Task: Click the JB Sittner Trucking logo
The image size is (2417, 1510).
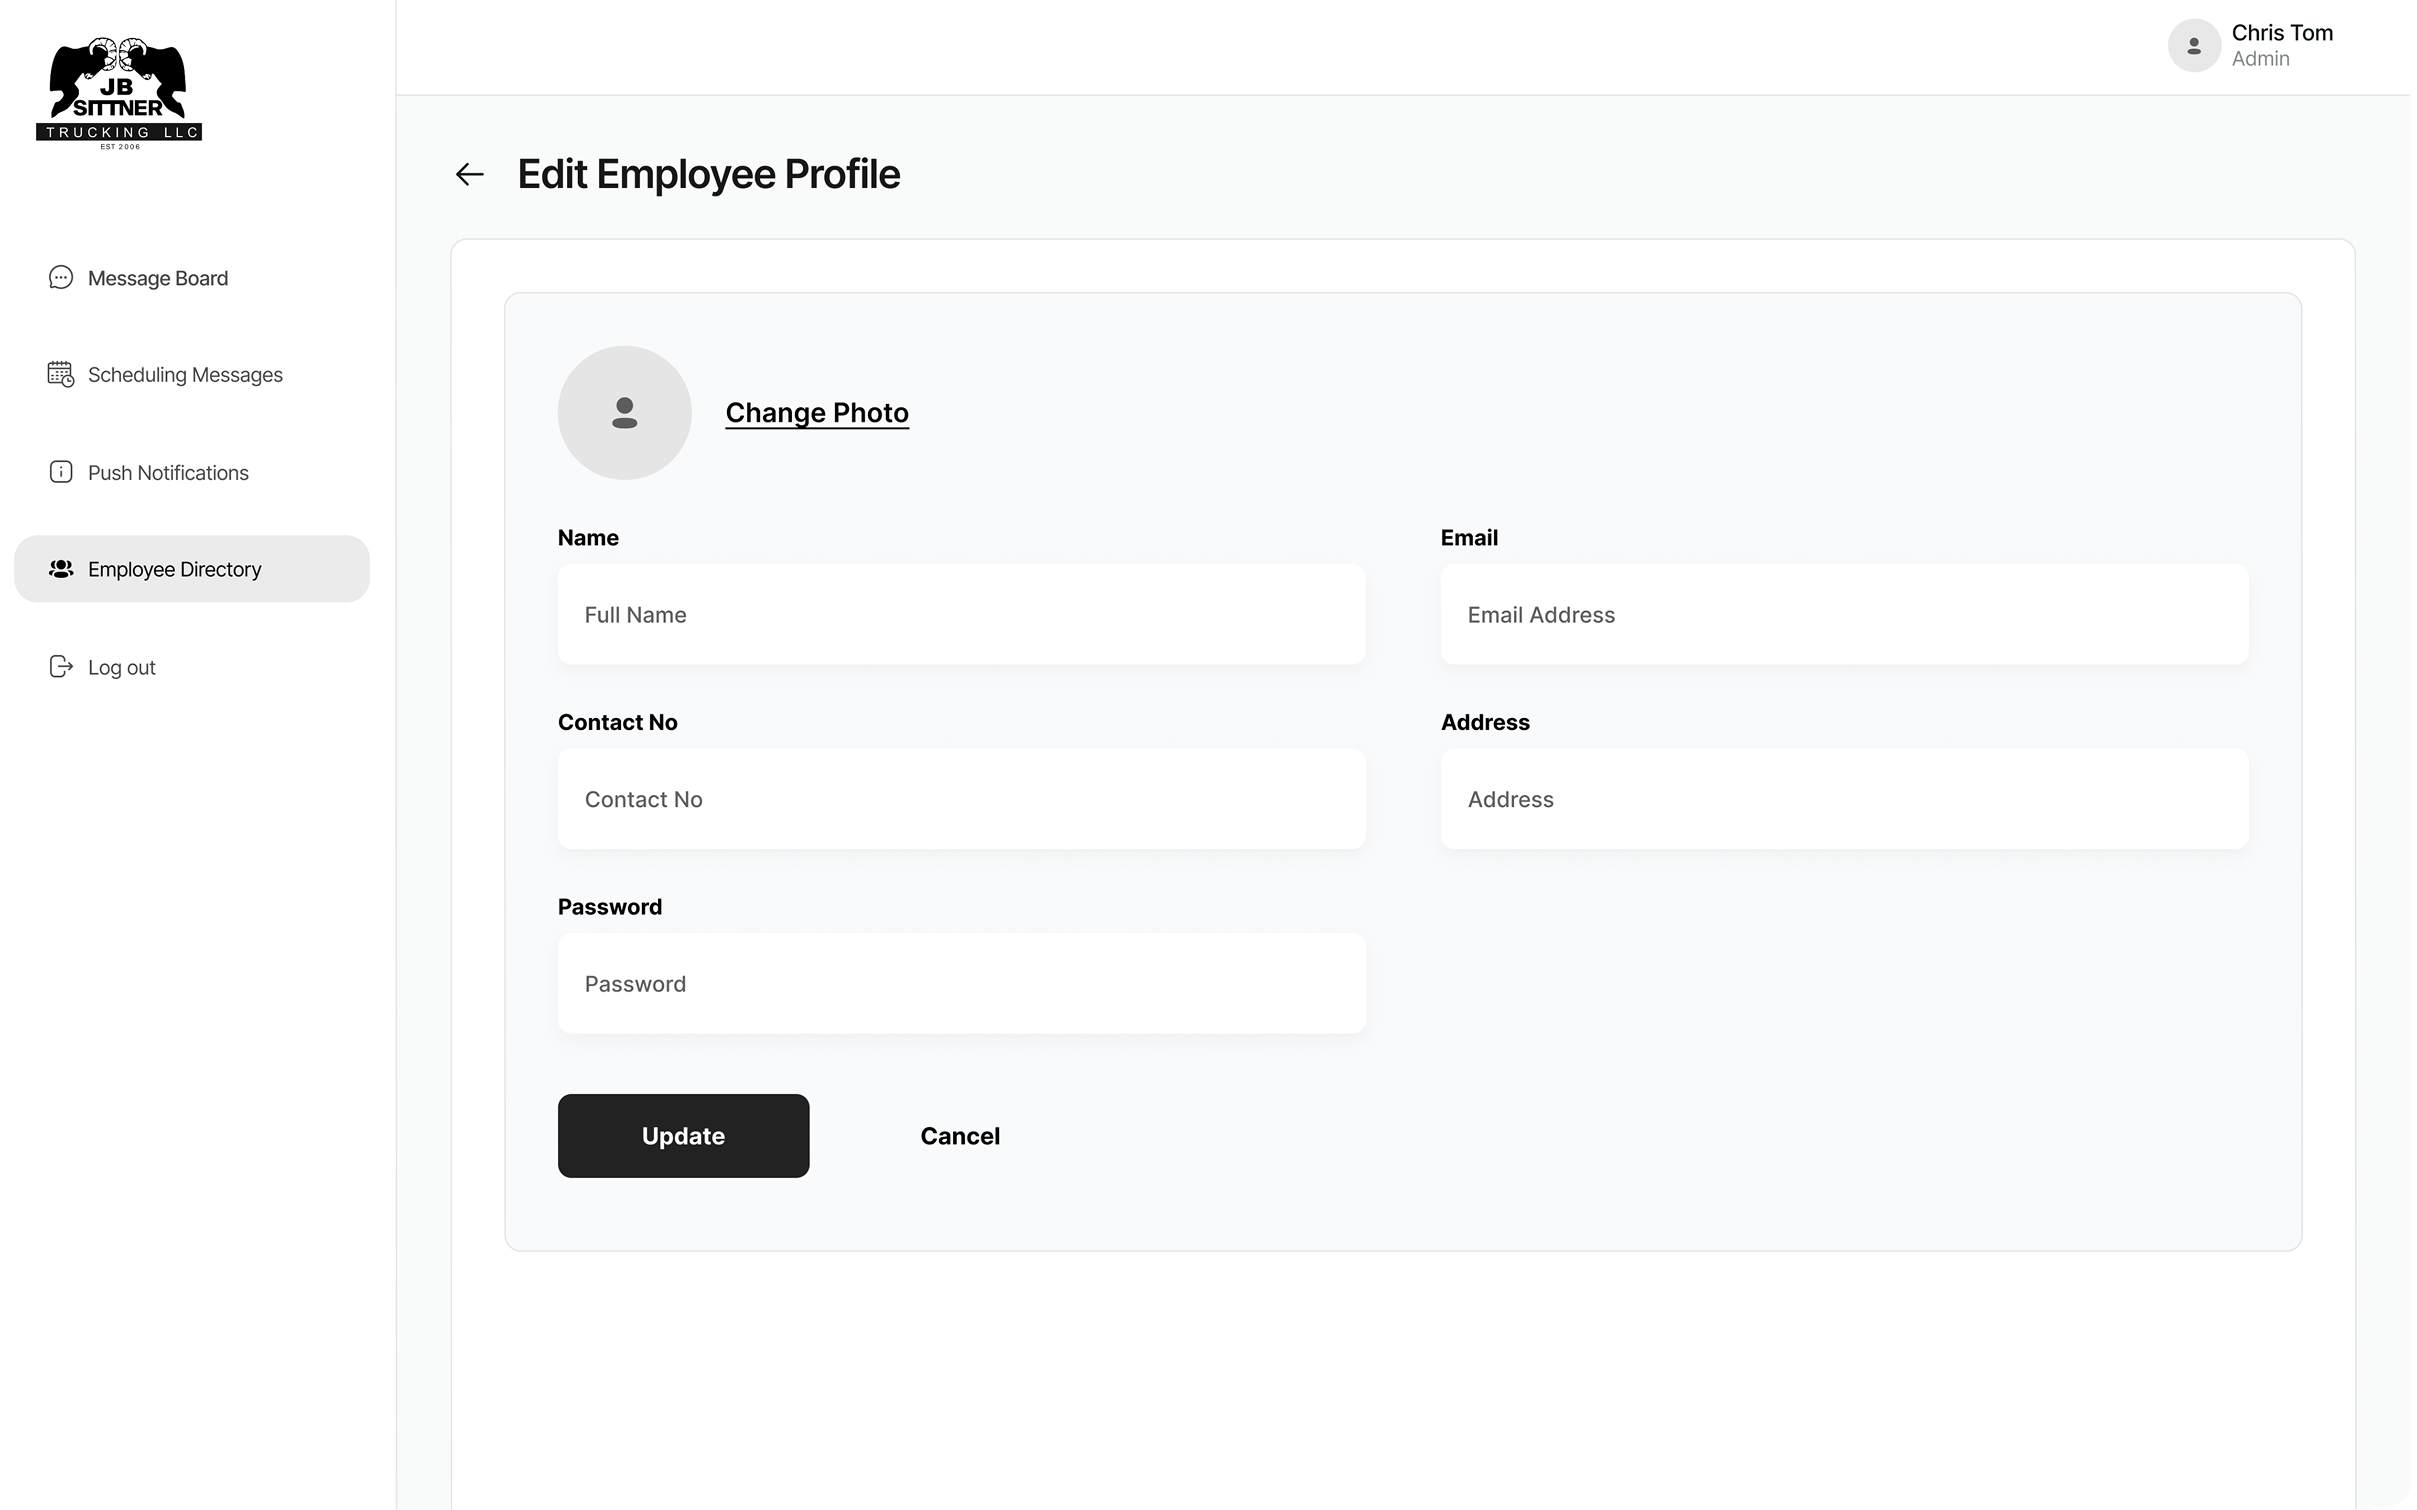Action: (x=119, y=95)
